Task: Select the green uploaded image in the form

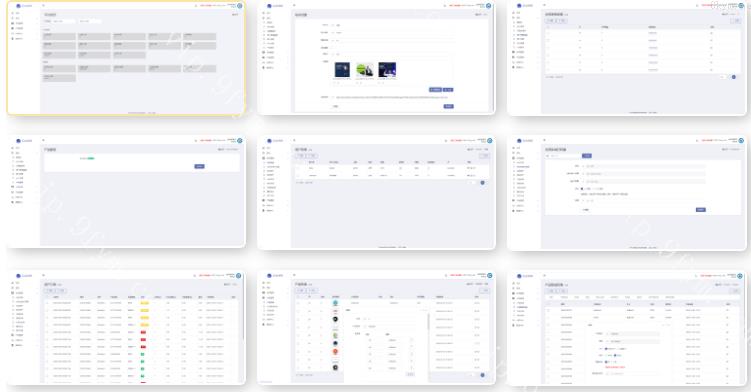Action: [x=364, y=70]
